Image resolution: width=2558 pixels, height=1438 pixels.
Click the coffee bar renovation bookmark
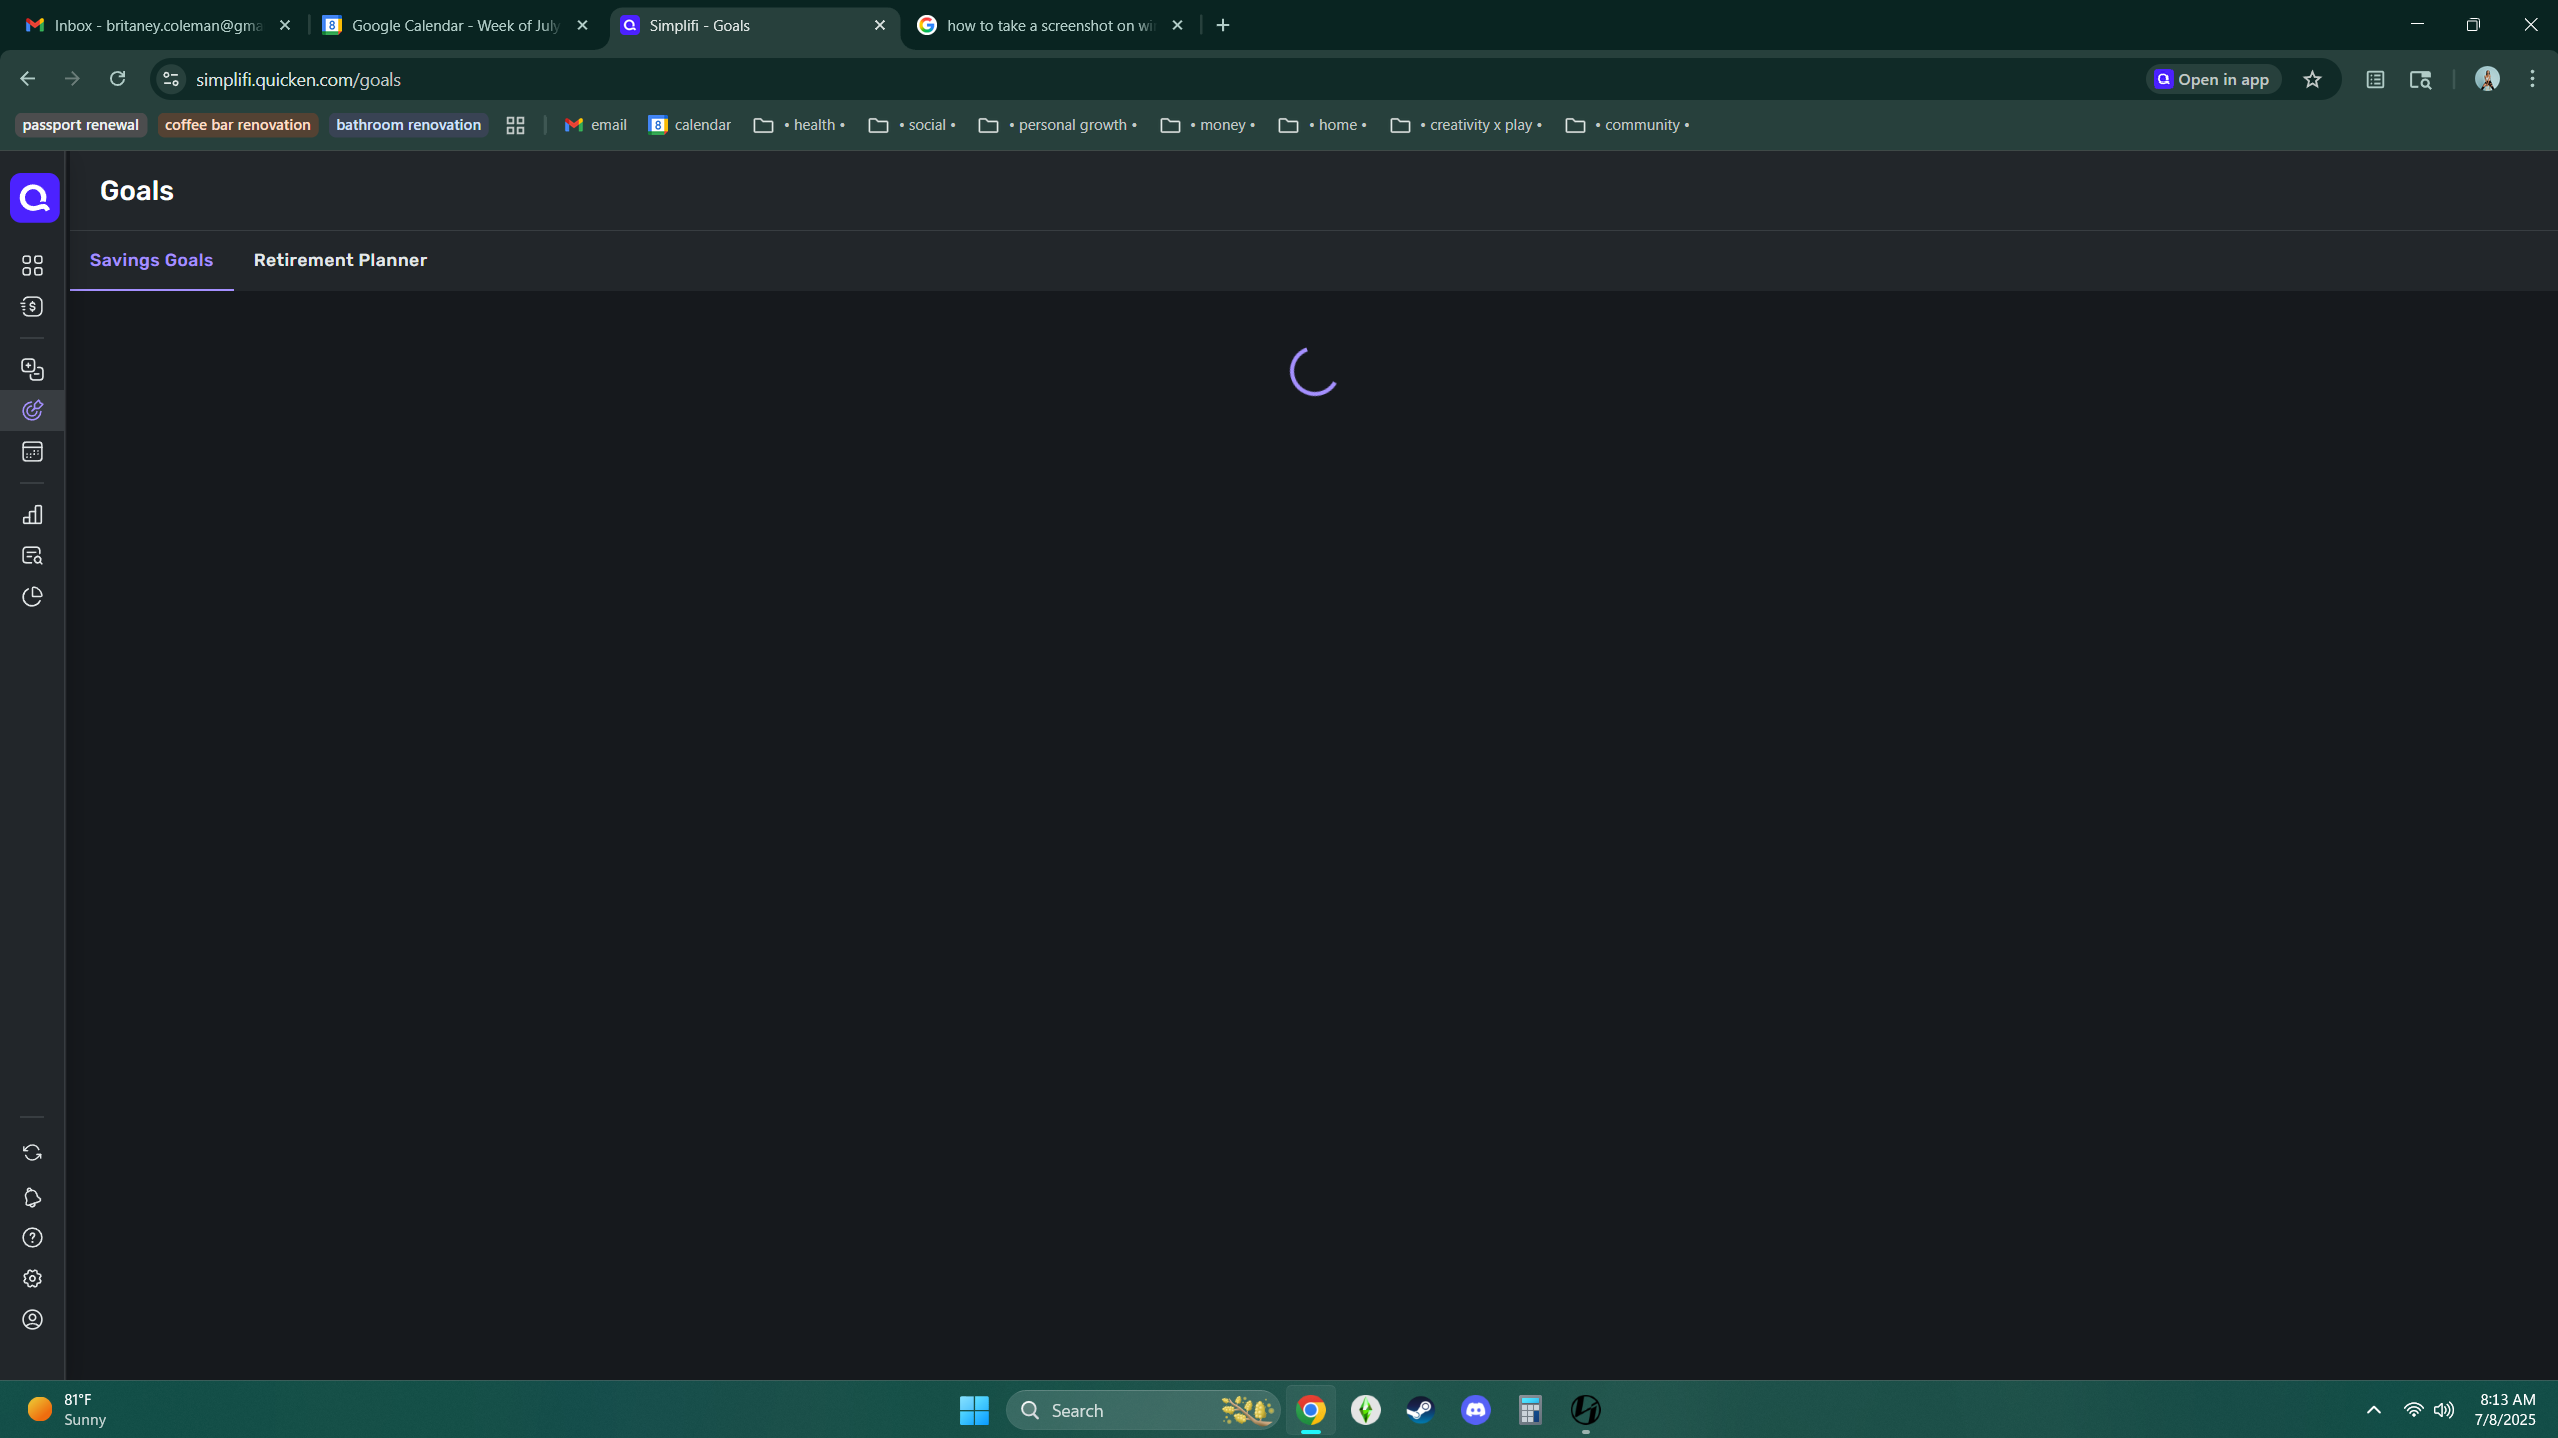(x=237, y=125)
